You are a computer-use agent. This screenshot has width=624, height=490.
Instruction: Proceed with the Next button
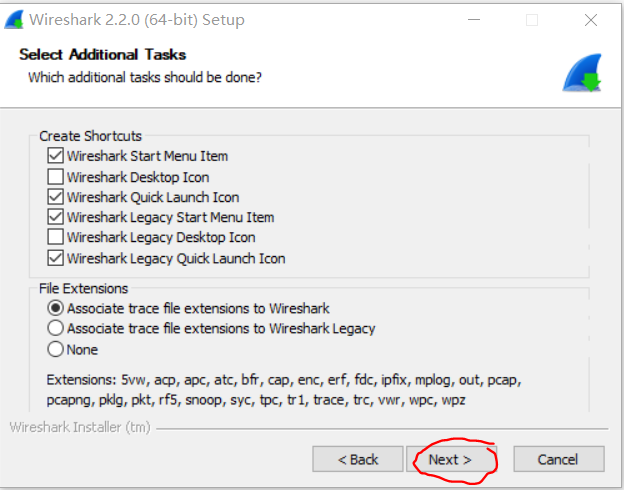pos(450,459)
